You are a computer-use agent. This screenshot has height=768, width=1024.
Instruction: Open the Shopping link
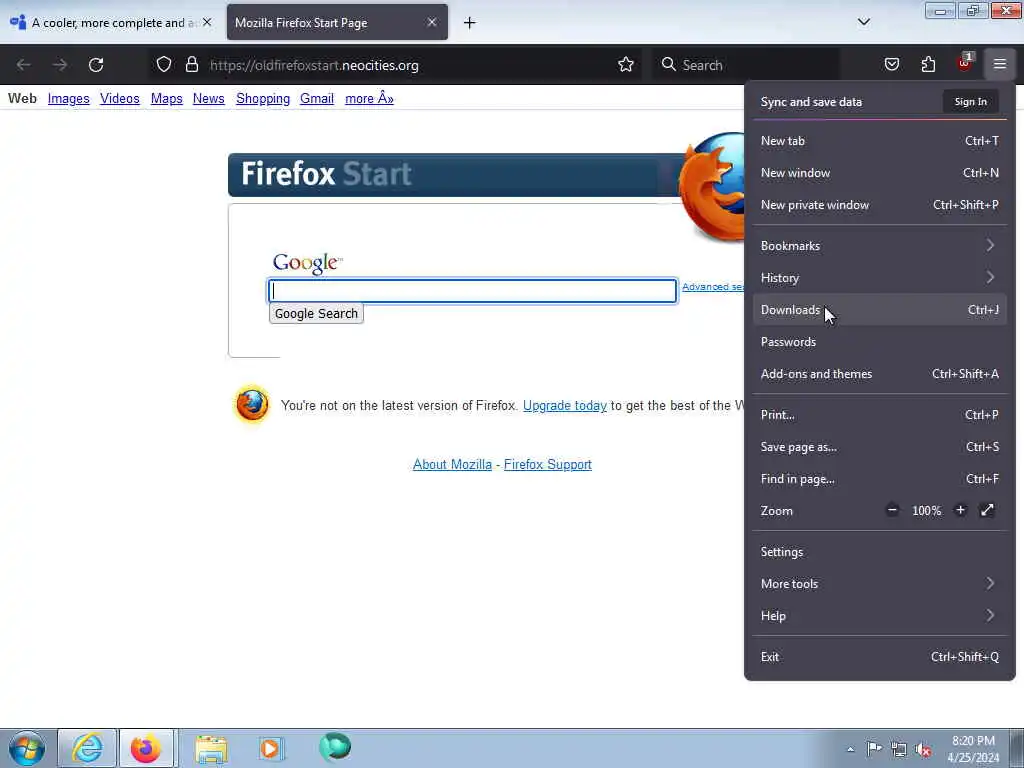263,99
